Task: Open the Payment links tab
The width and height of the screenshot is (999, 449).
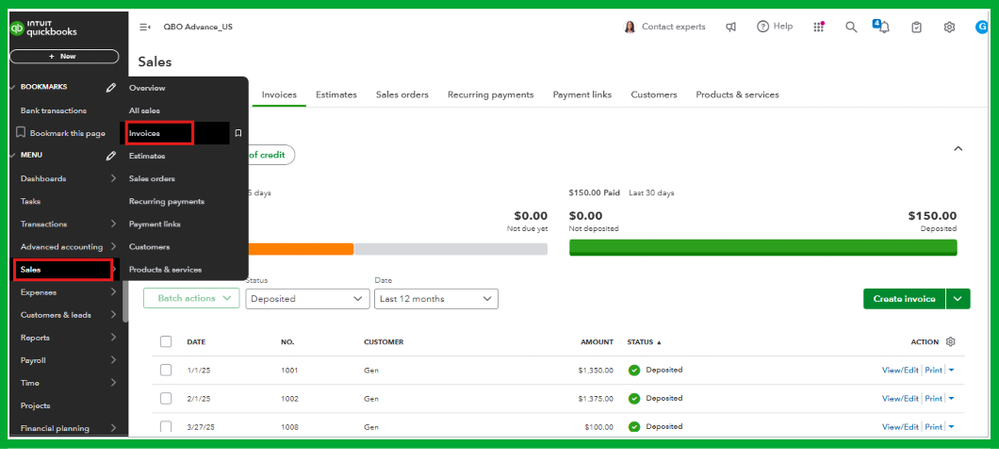Action: (582, 94)
